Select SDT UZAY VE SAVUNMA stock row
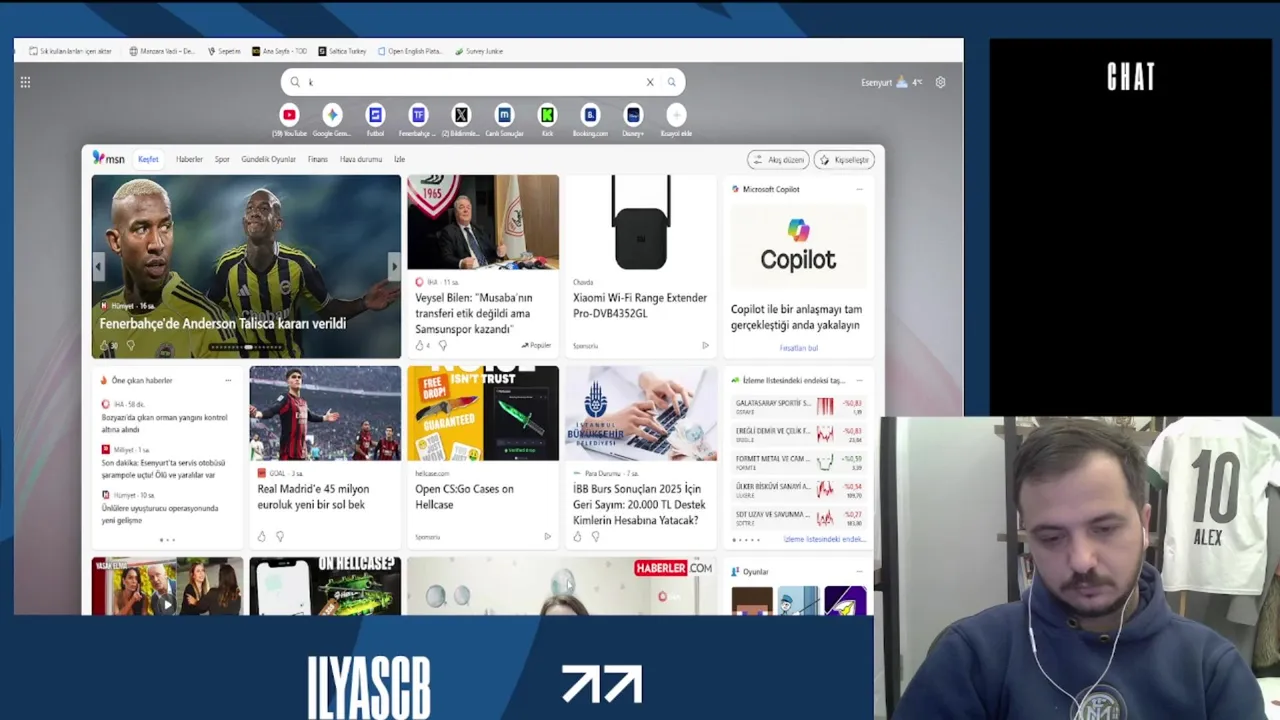Image resolution: width=1280 pixels, height=720 pixels. [798, 518]
